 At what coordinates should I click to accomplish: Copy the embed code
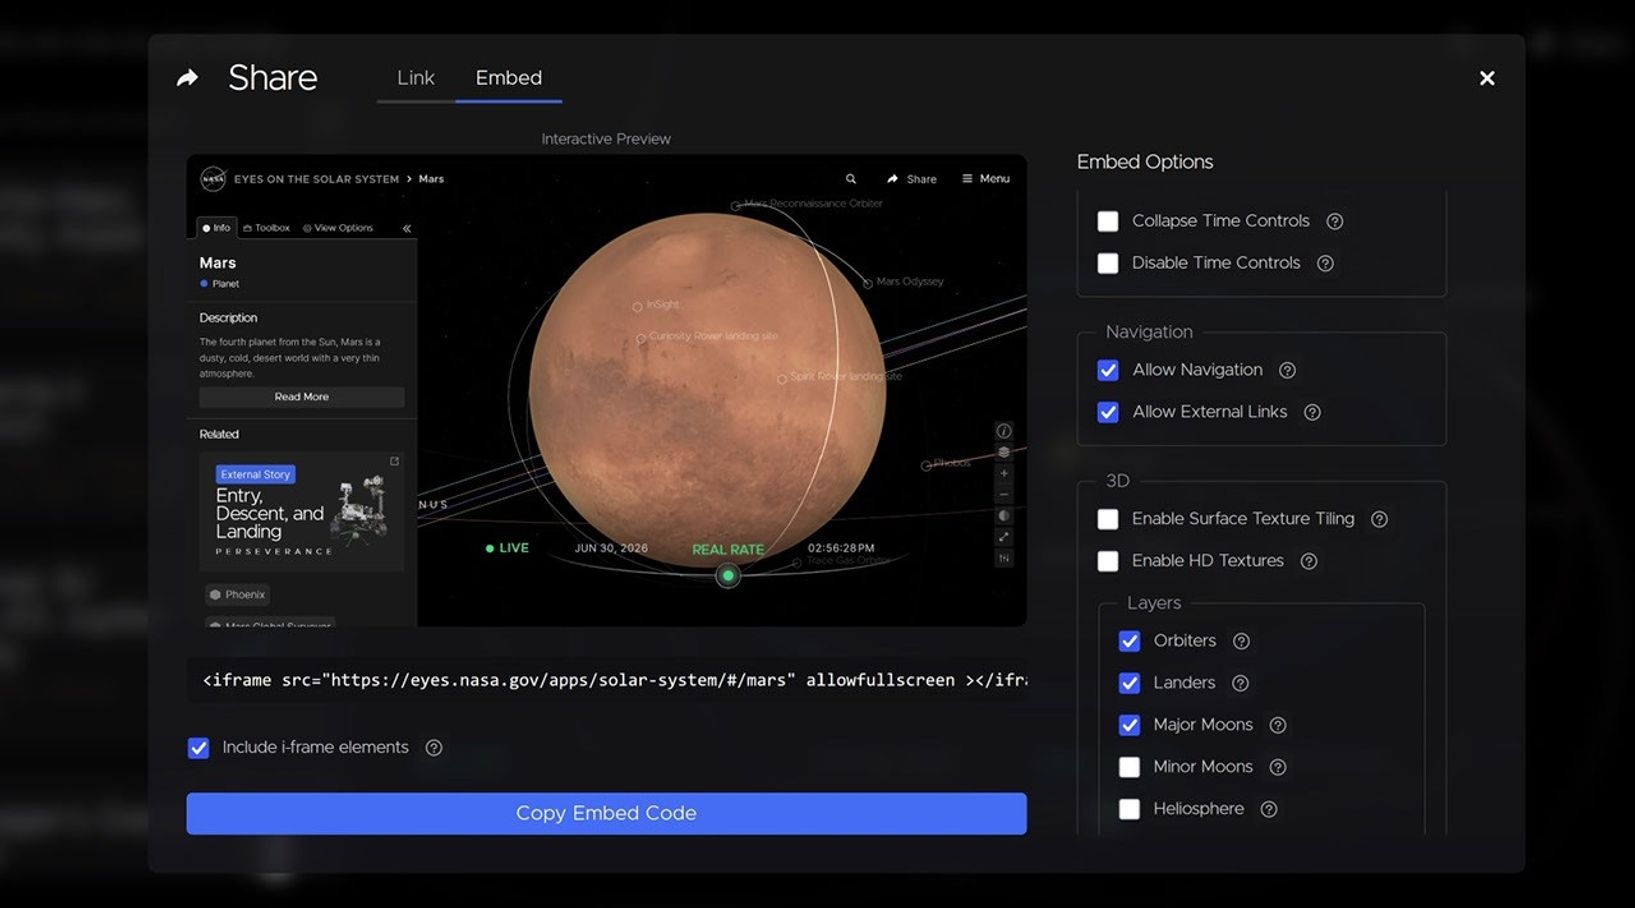point(606,813)
